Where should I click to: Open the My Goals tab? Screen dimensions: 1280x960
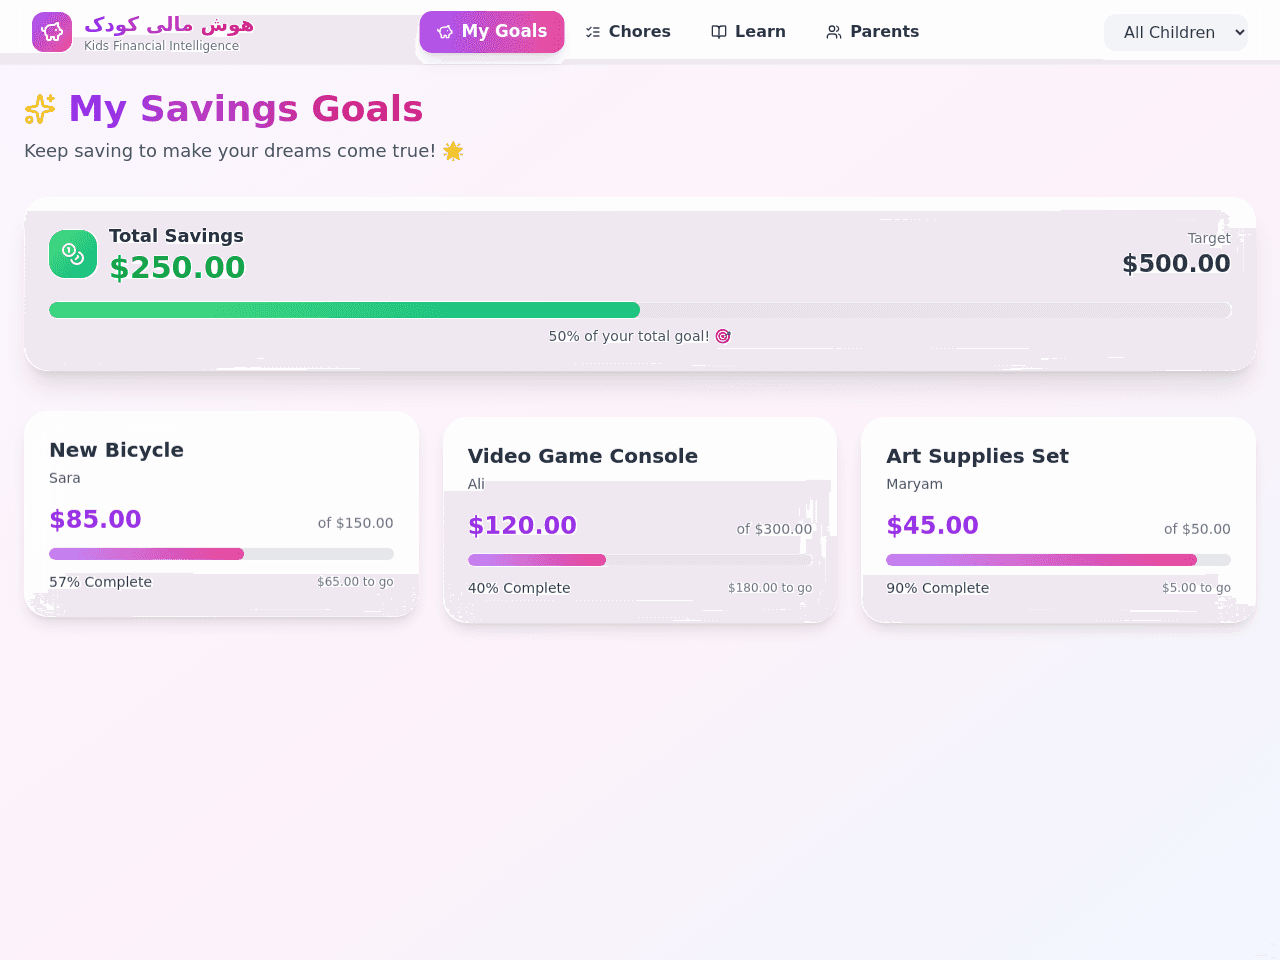click(492, 32)
